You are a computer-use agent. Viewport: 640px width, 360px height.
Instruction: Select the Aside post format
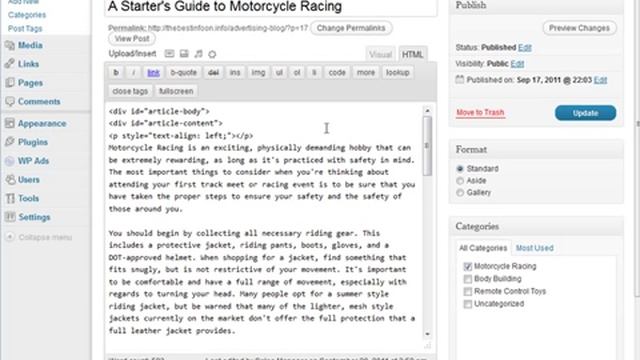coord(460,180)
